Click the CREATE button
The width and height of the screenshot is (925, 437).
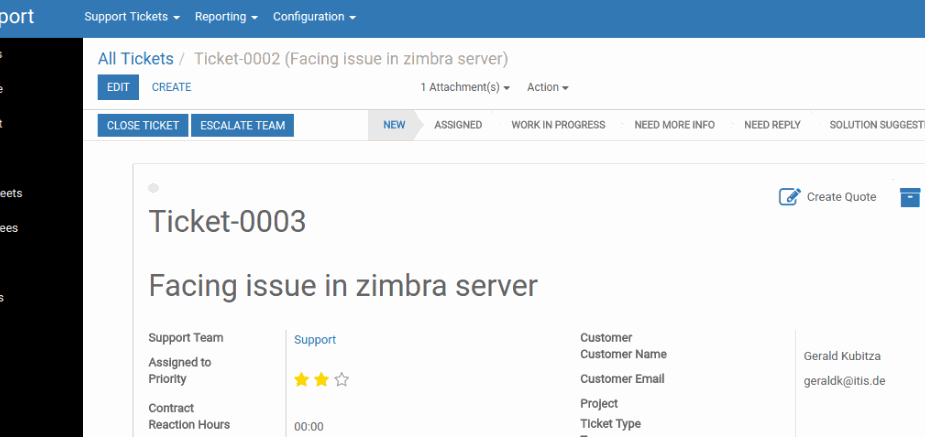tap(172, 87)
